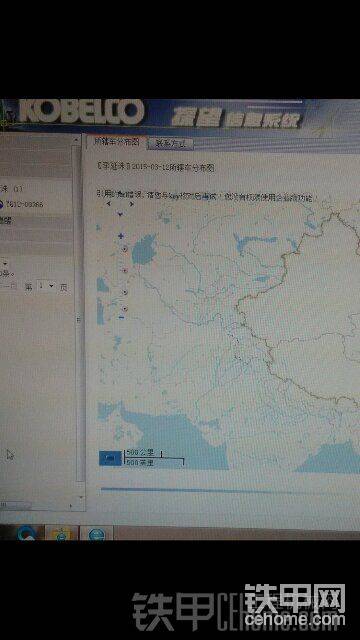Click the blue machine icon beside 7612-08366
This screenshot has width=360, height=640.
[1, 204]
